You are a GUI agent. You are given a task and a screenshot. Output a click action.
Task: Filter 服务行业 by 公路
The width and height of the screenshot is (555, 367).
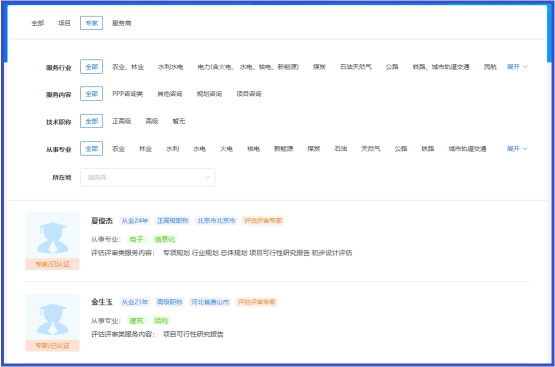pos(392,67)
